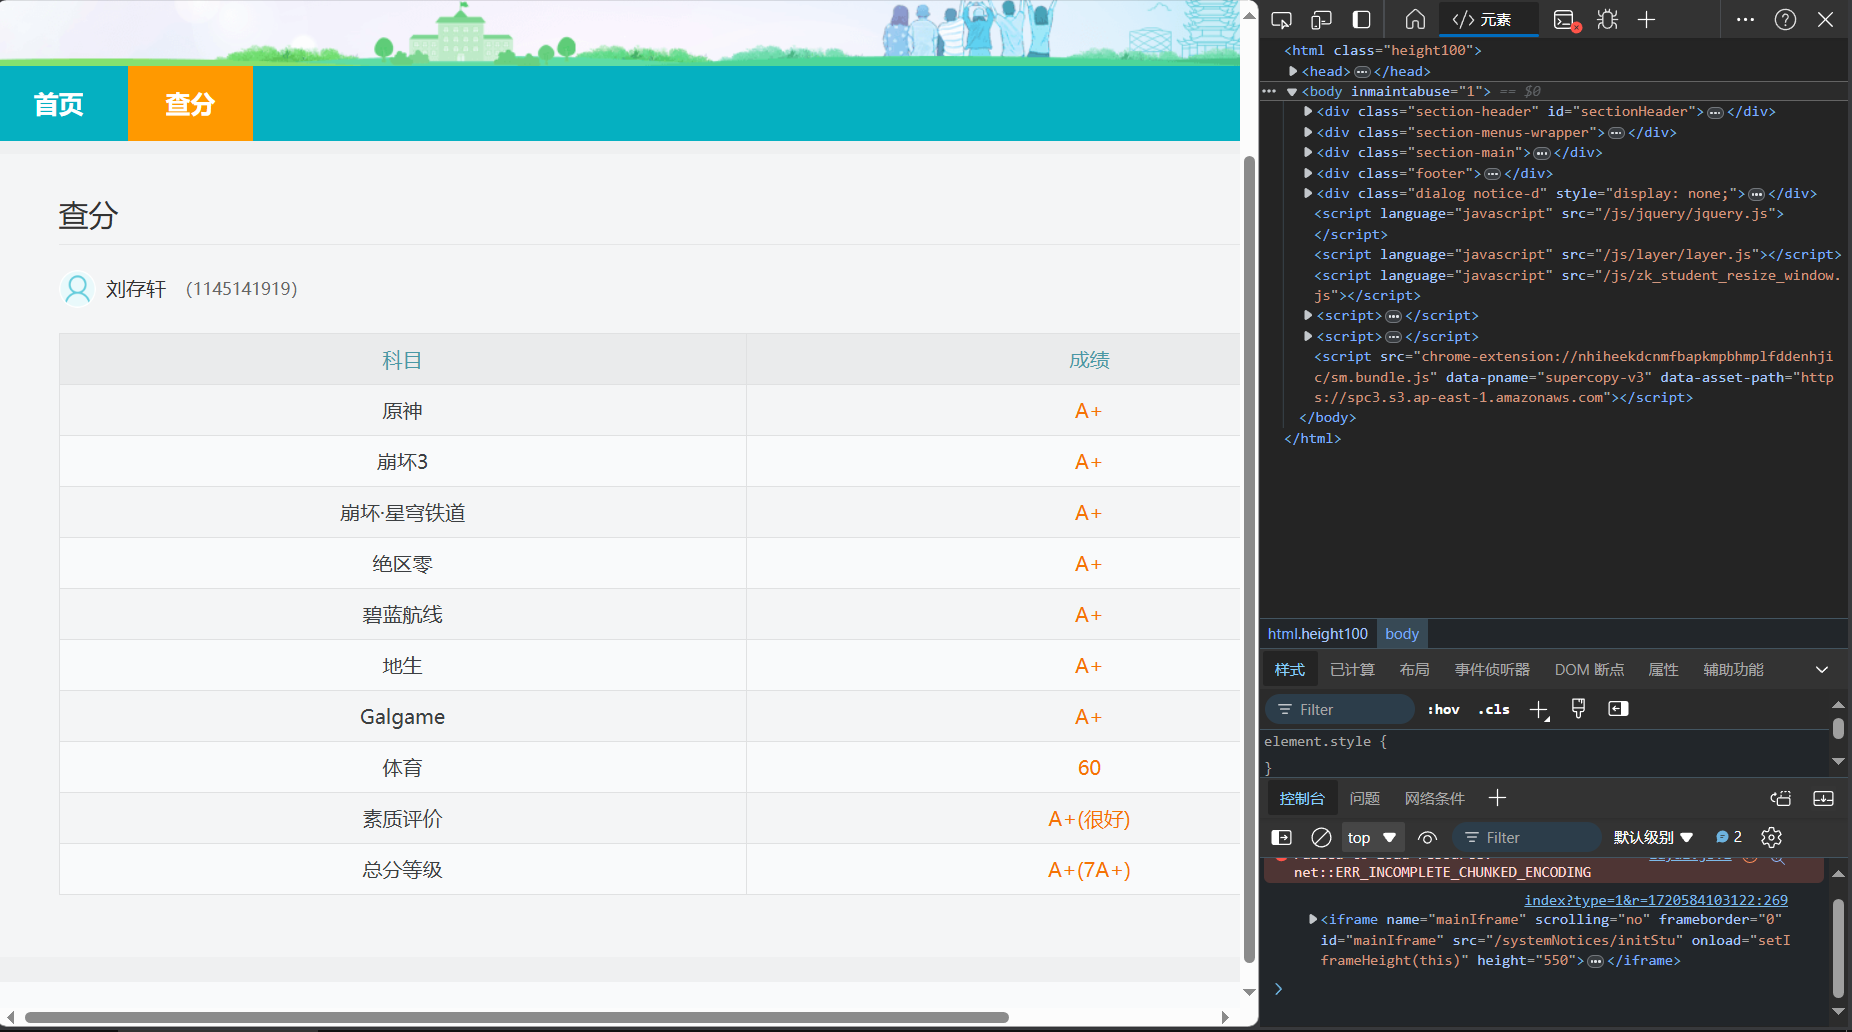Clear the console
The height and width of the screenshot is (1032, 1852).
pos(1321,838)
